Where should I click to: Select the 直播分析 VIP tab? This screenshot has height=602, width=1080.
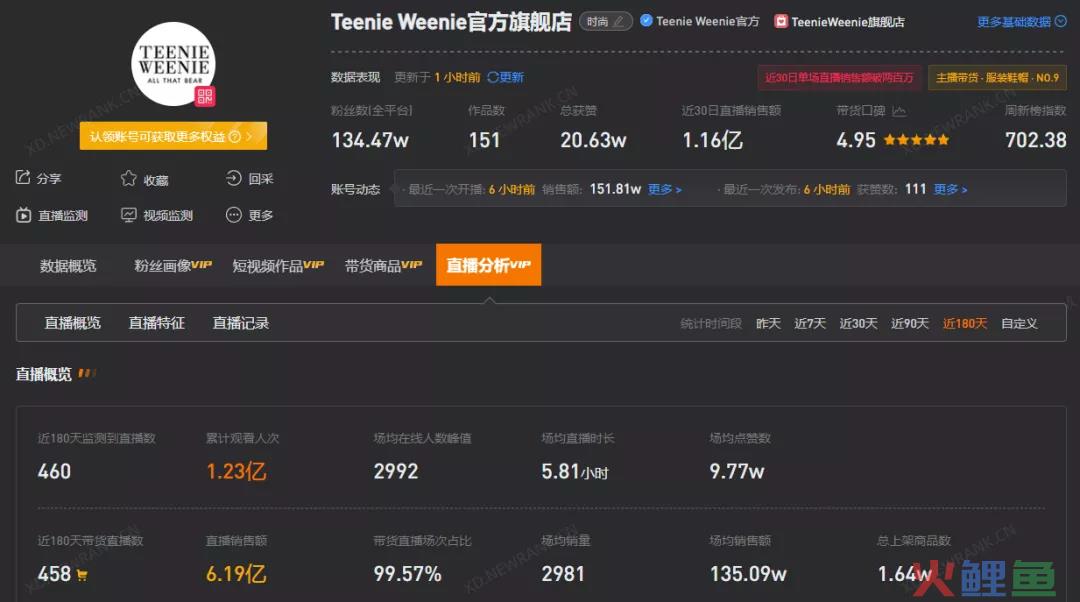click(x=488, y=264)
